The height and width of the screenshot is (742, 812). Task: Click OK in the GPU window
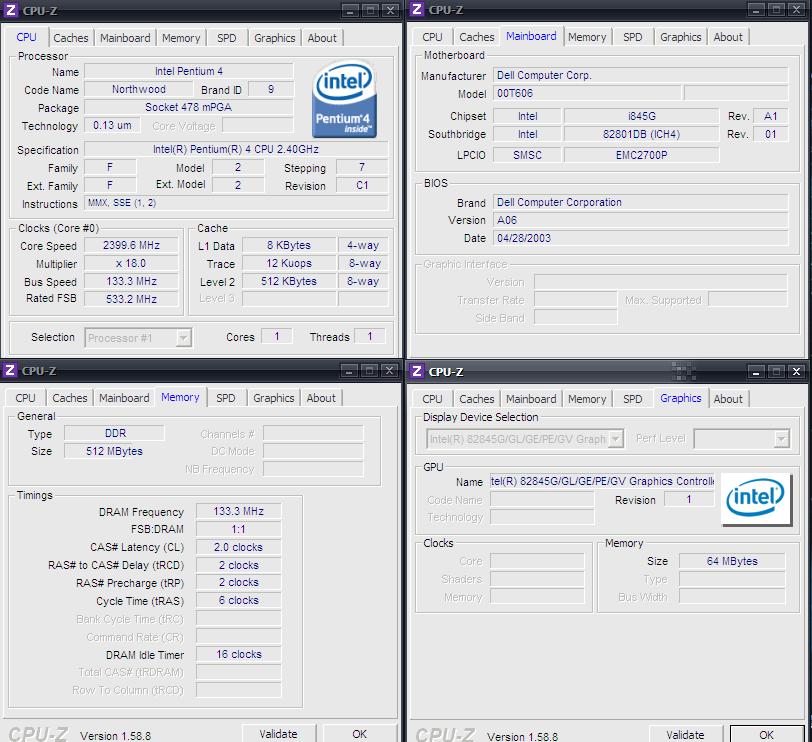pos(766,734)
